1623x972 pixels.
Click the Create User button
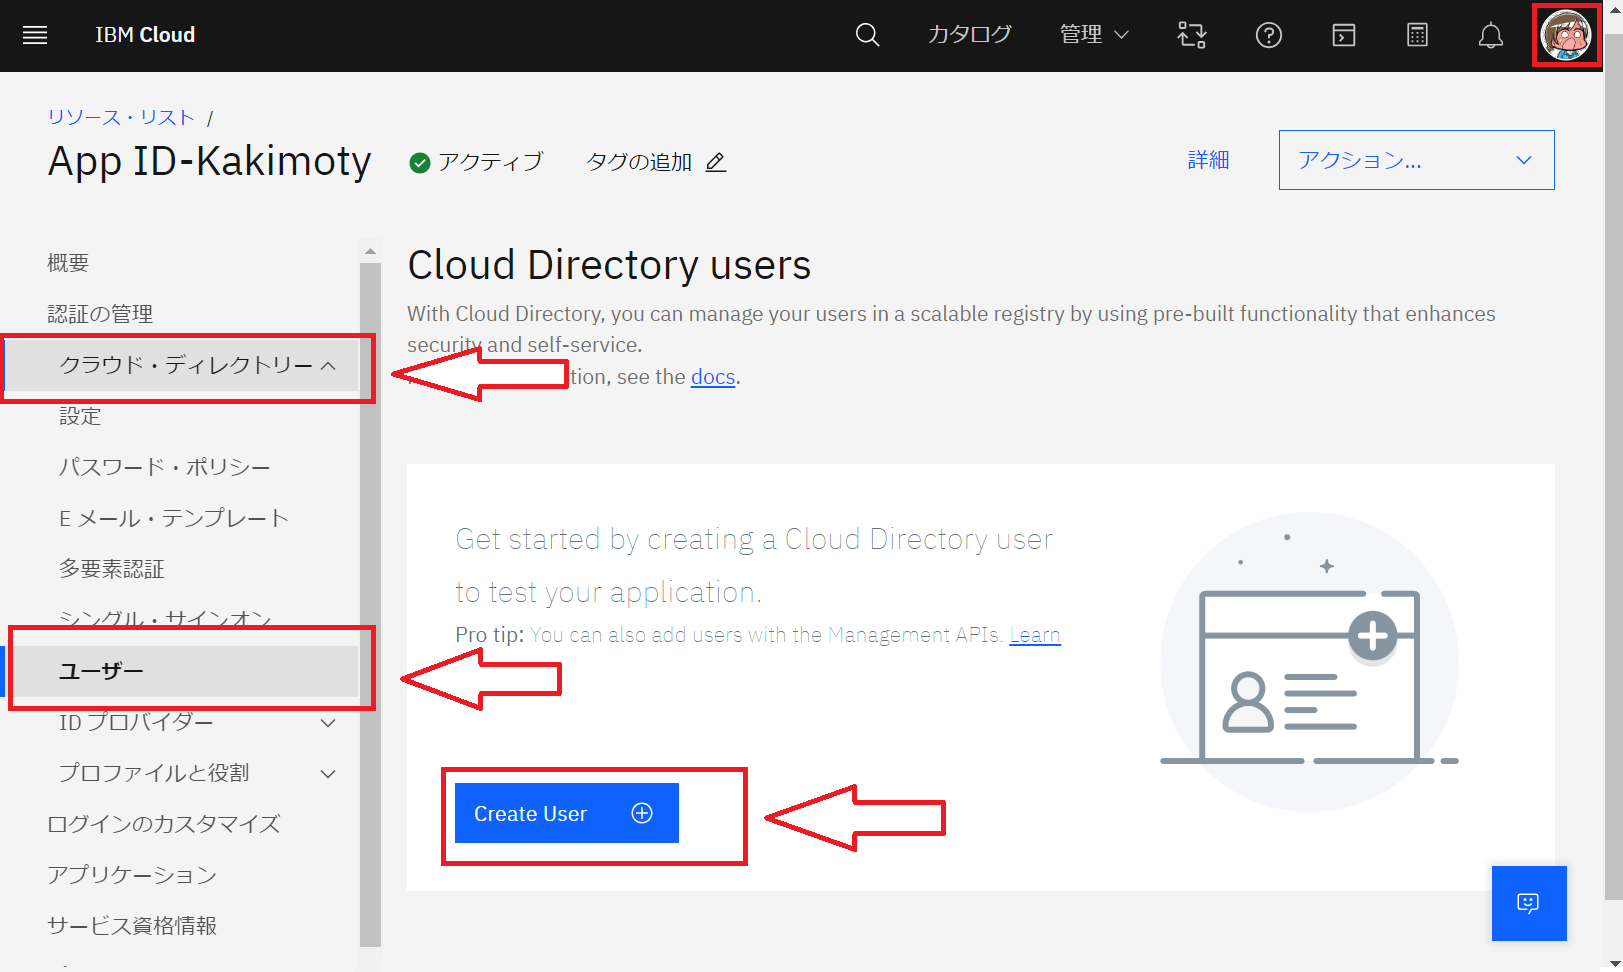(x=566, y=813)
